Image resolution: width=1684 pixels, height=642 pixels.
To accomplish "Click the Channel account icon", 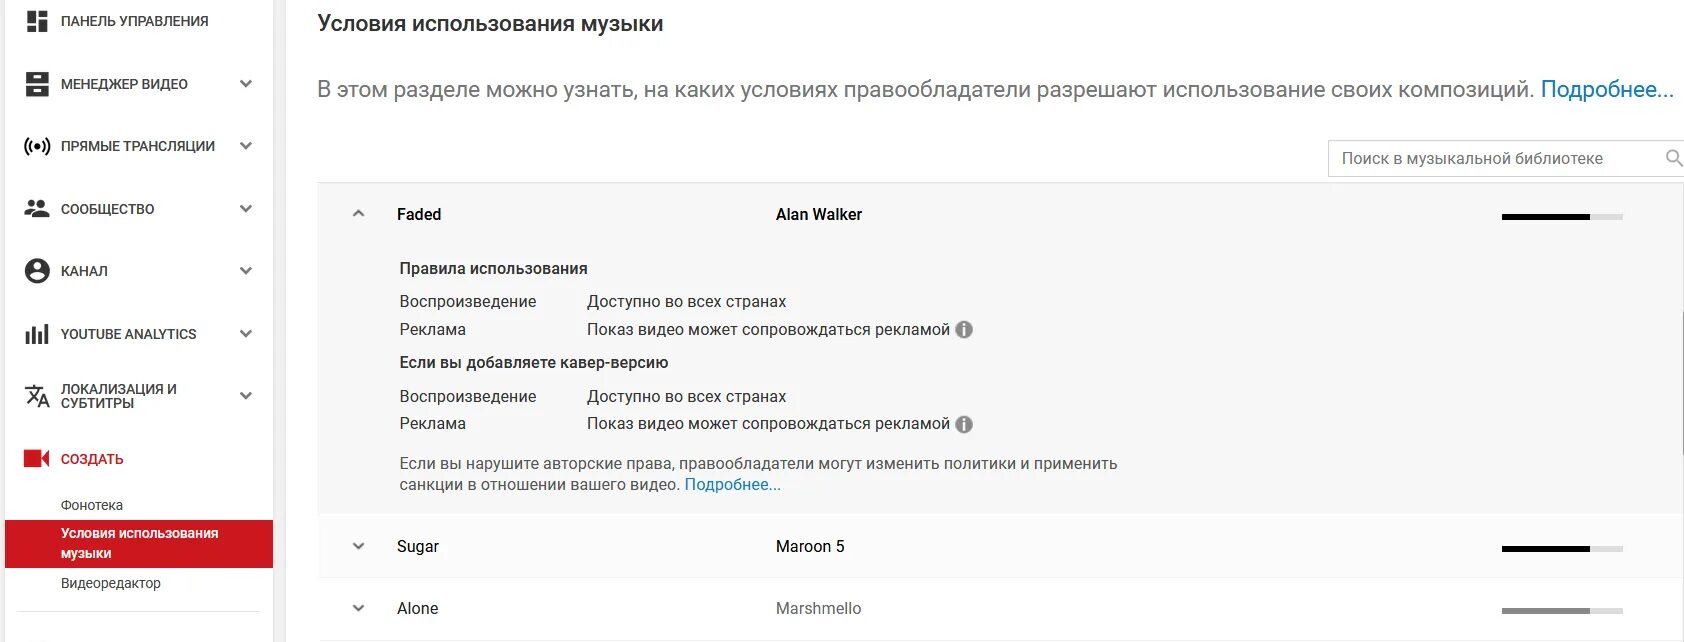I will (37, 271).
